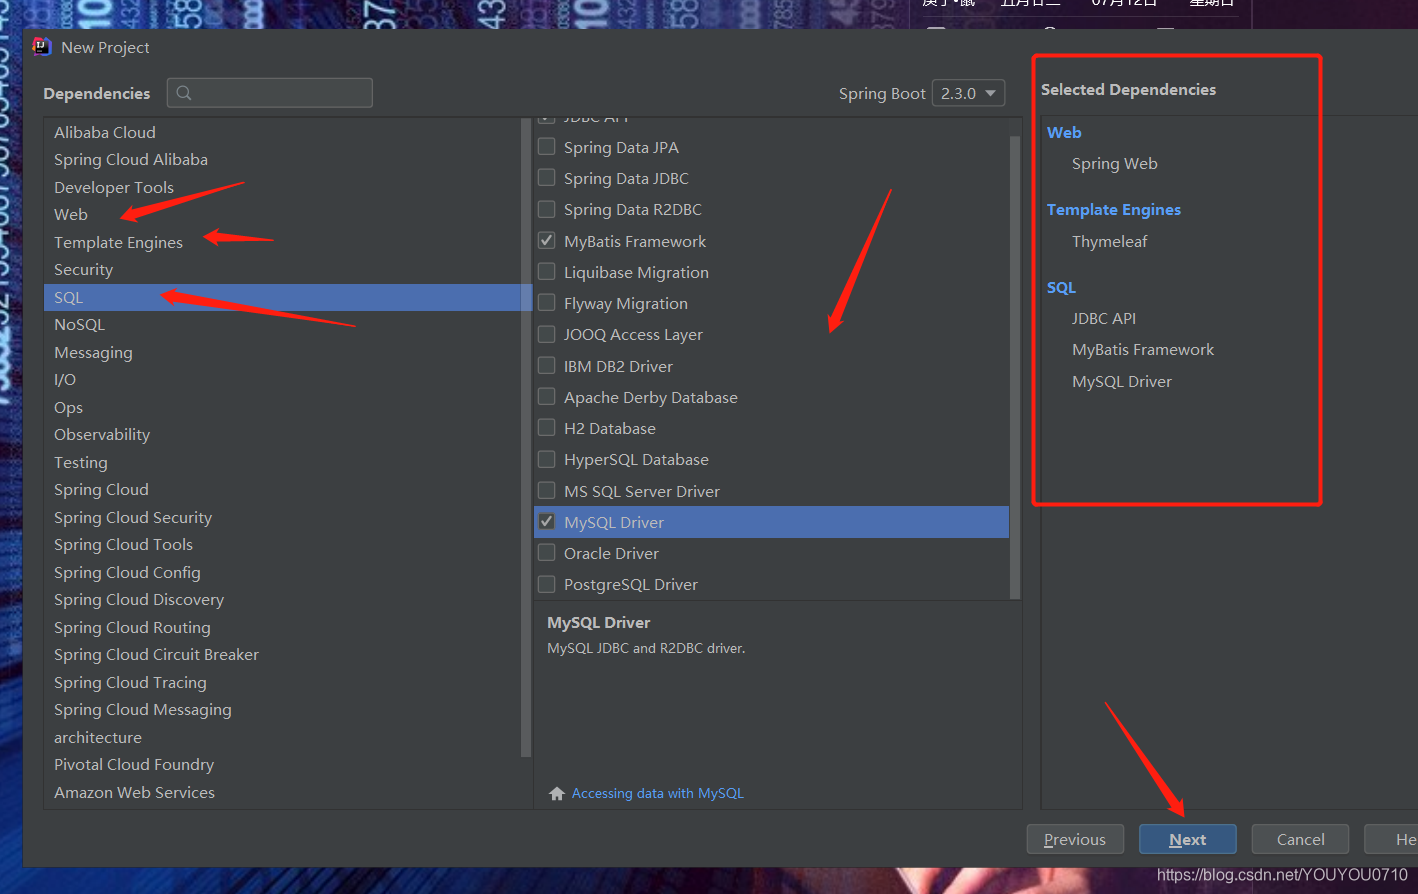Screen dimensions: 1418x894
Task: Enable the Spring Data JPA checkbox
Action: point(547,147)
